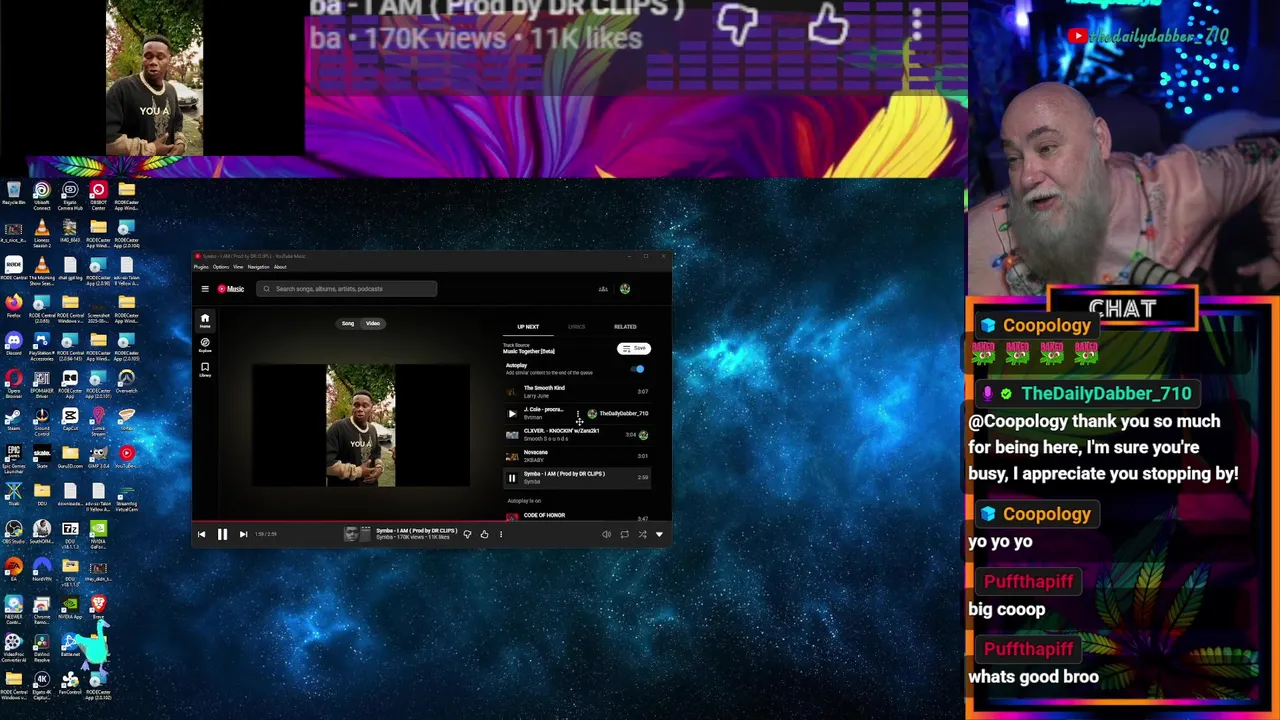1280x720 pixels.
Task: Play the J. Cole queue item
Action: click(512, 413)
